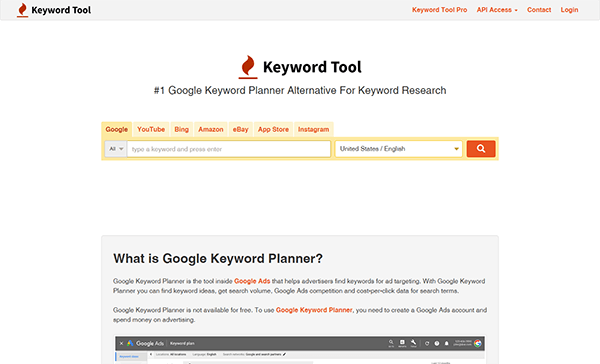Switch to the Amazon tab
600x364 pixels.
click(x=211, y=129)
